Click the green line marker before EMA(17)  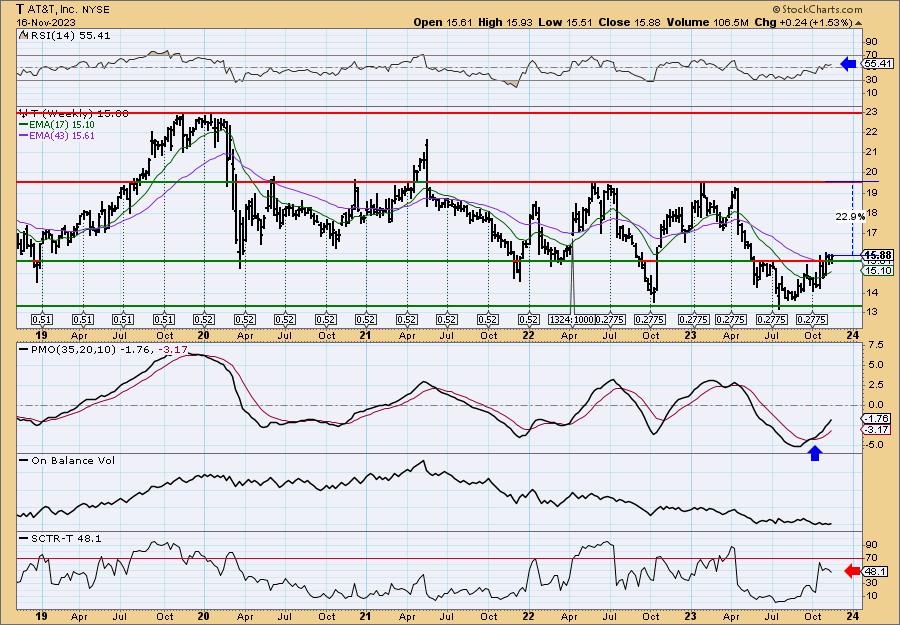(x=24, y=125)
